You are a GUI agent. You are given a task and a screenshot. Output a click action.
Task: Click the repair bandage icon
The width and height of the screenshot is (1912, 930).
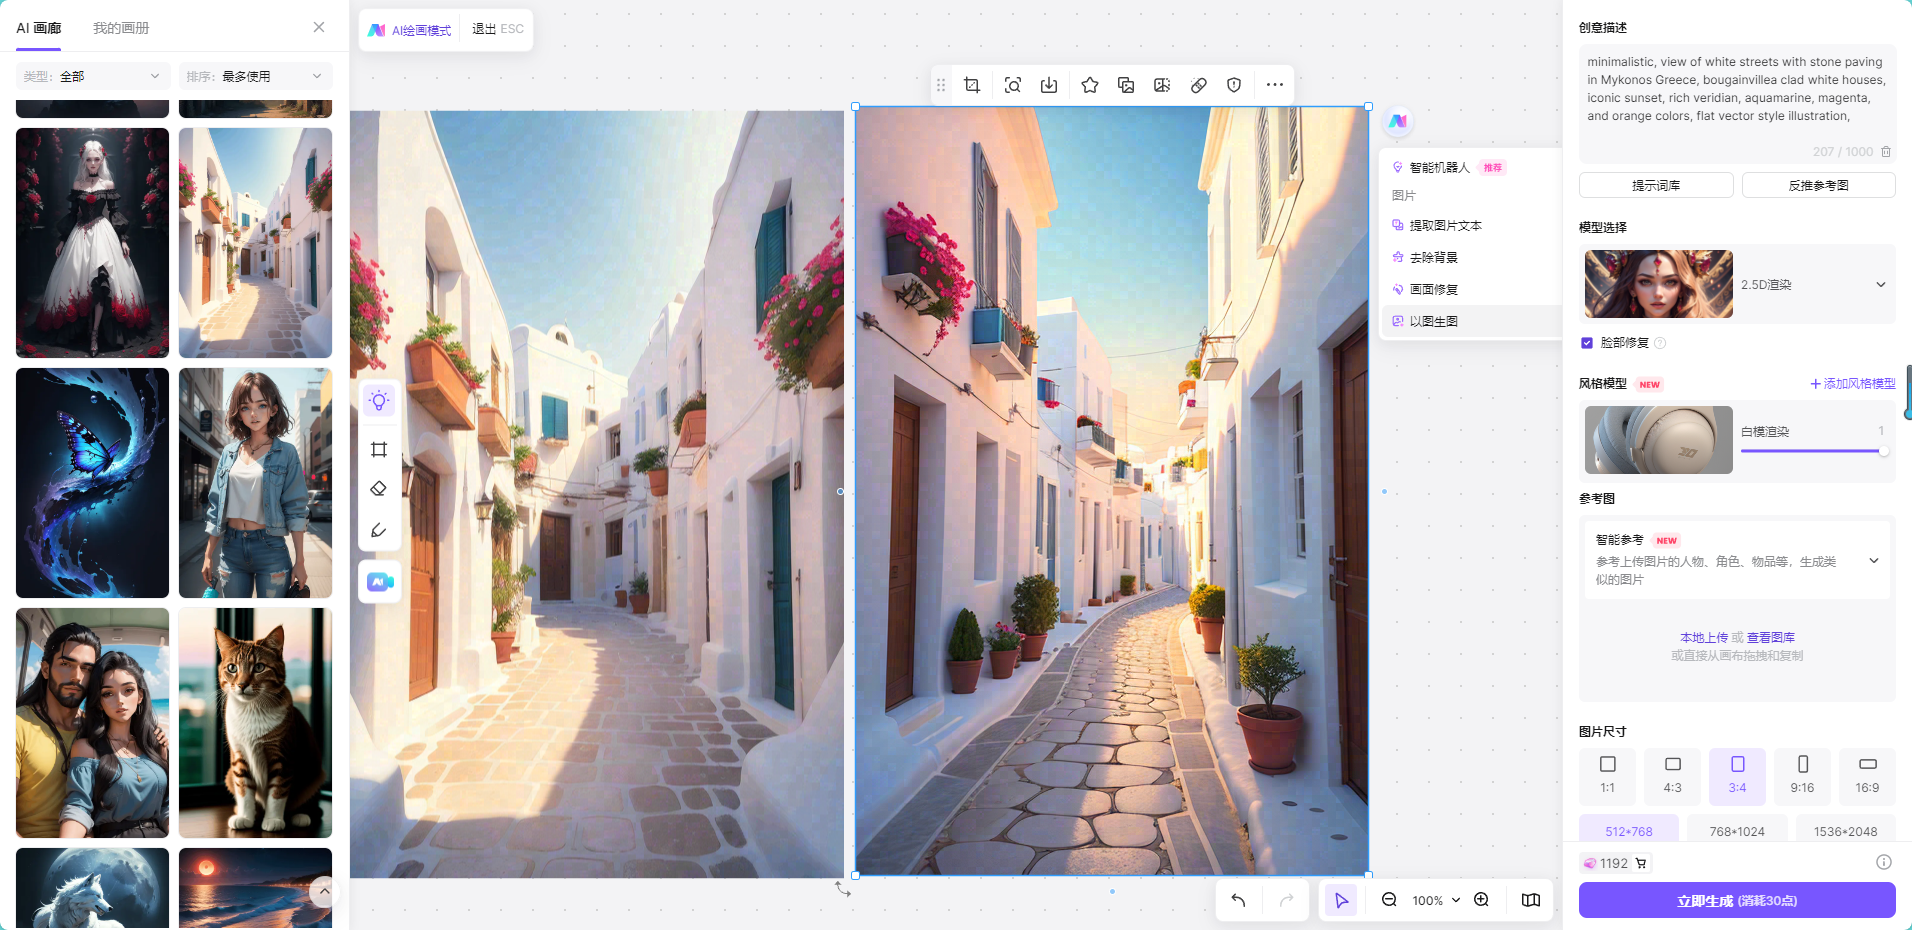(x=1198, y=85)
